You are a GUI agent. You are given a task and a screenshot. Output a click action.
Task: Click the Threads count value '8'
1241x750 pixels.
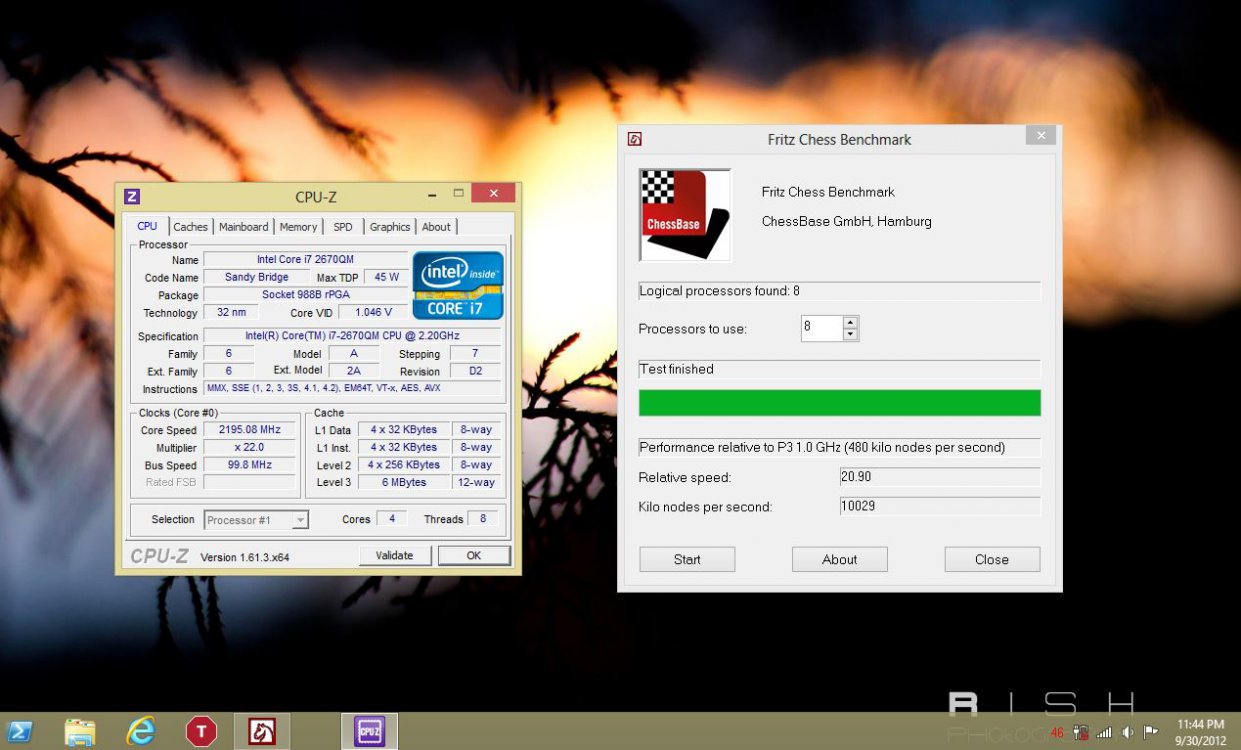point(483,519)
